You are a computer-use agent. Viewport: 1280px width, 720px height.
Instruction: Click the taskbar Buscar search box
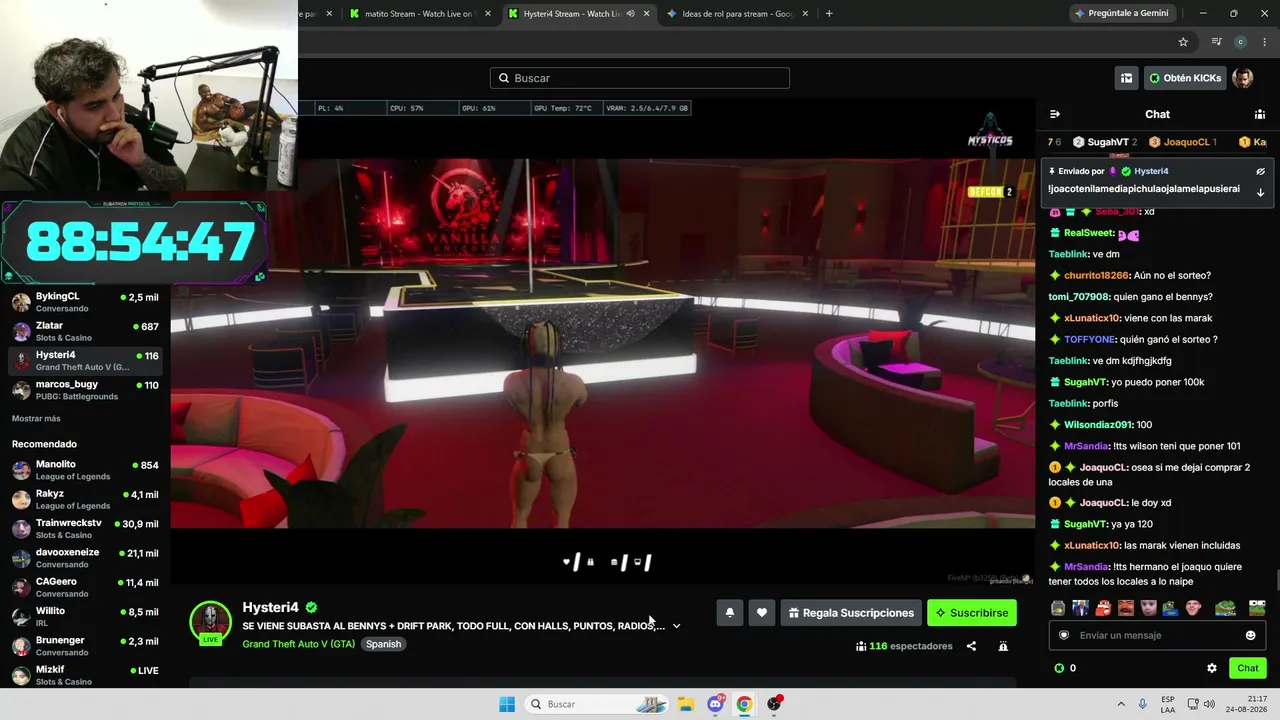click(596, 704)
